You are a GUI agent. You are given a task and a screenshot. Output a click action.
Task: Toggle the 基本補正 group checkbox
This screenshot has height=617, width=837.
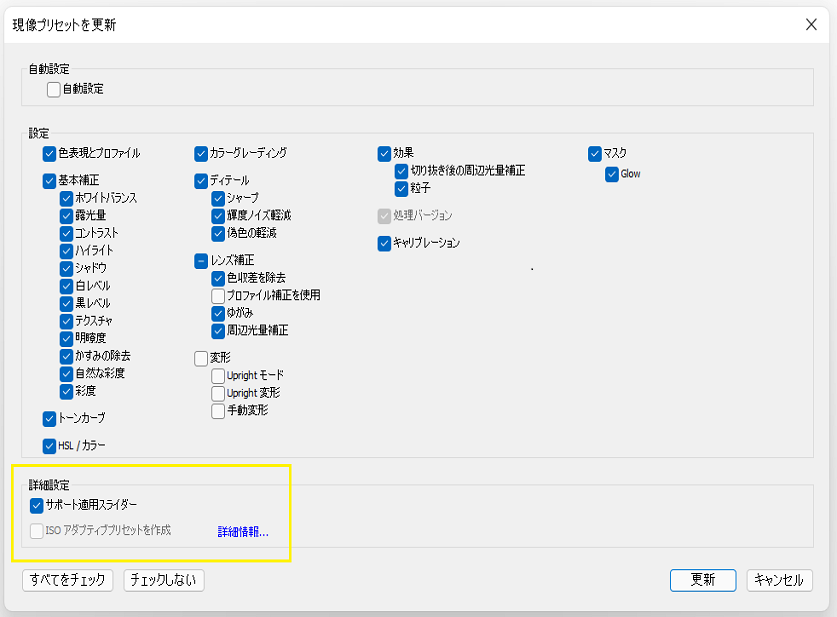pos(49,181)
